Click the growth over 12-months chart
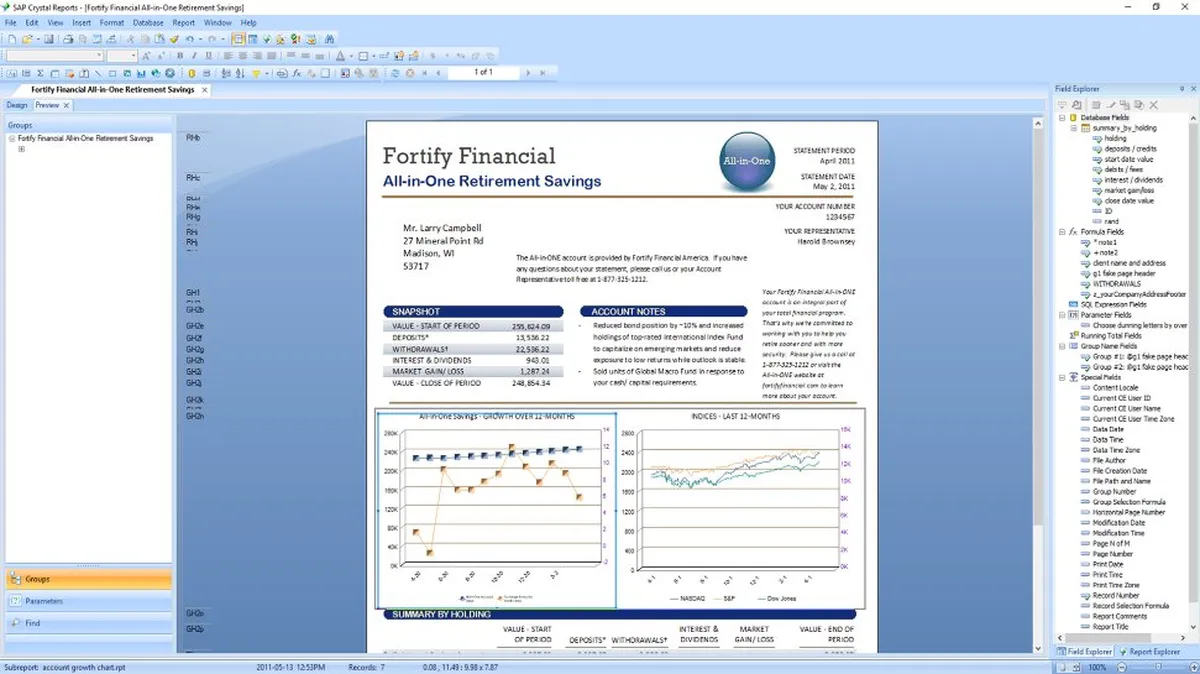The width and height of the screenshot is (1200, 674). coord(496,508)
